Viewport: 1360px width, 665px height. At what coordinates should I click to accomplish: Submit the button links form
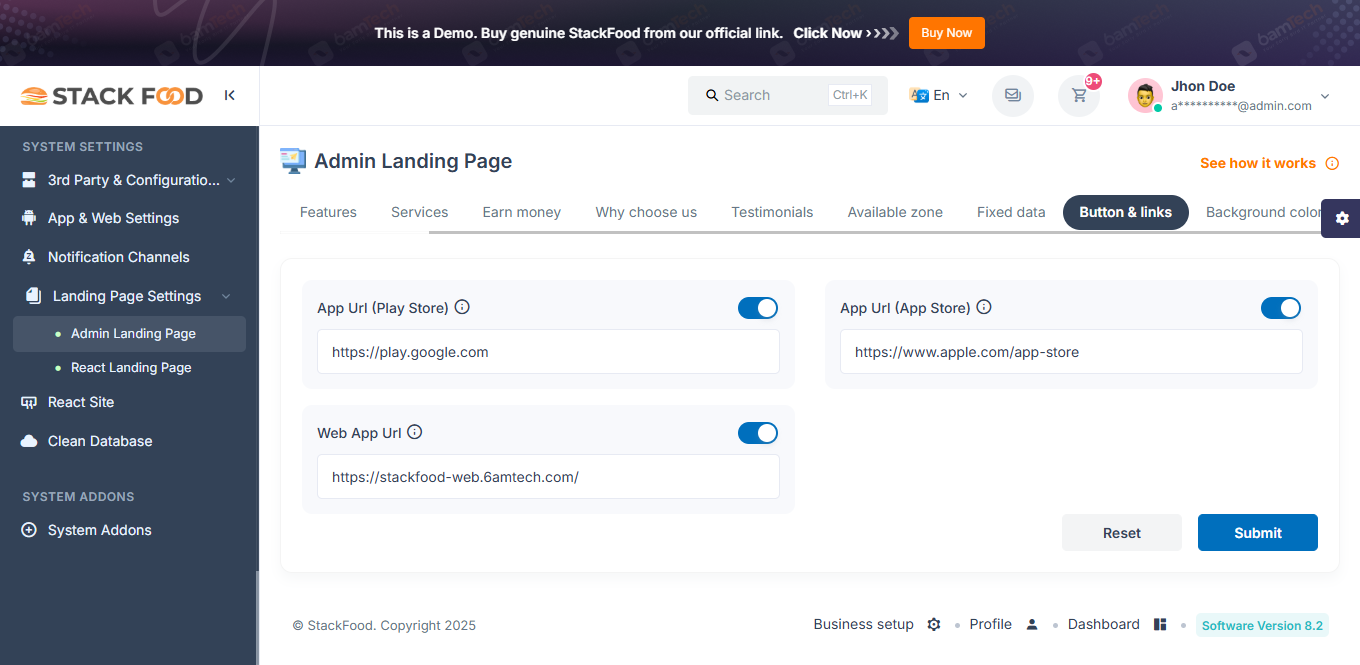pyautogui.click(x=1258, y=533)
